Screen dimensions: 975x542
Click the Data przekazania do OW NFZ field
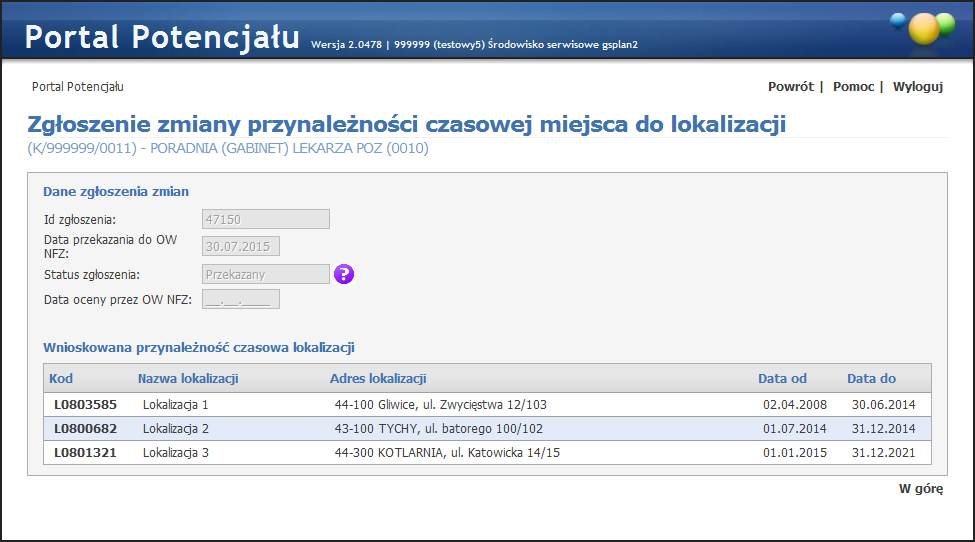(x=241, y=247)
